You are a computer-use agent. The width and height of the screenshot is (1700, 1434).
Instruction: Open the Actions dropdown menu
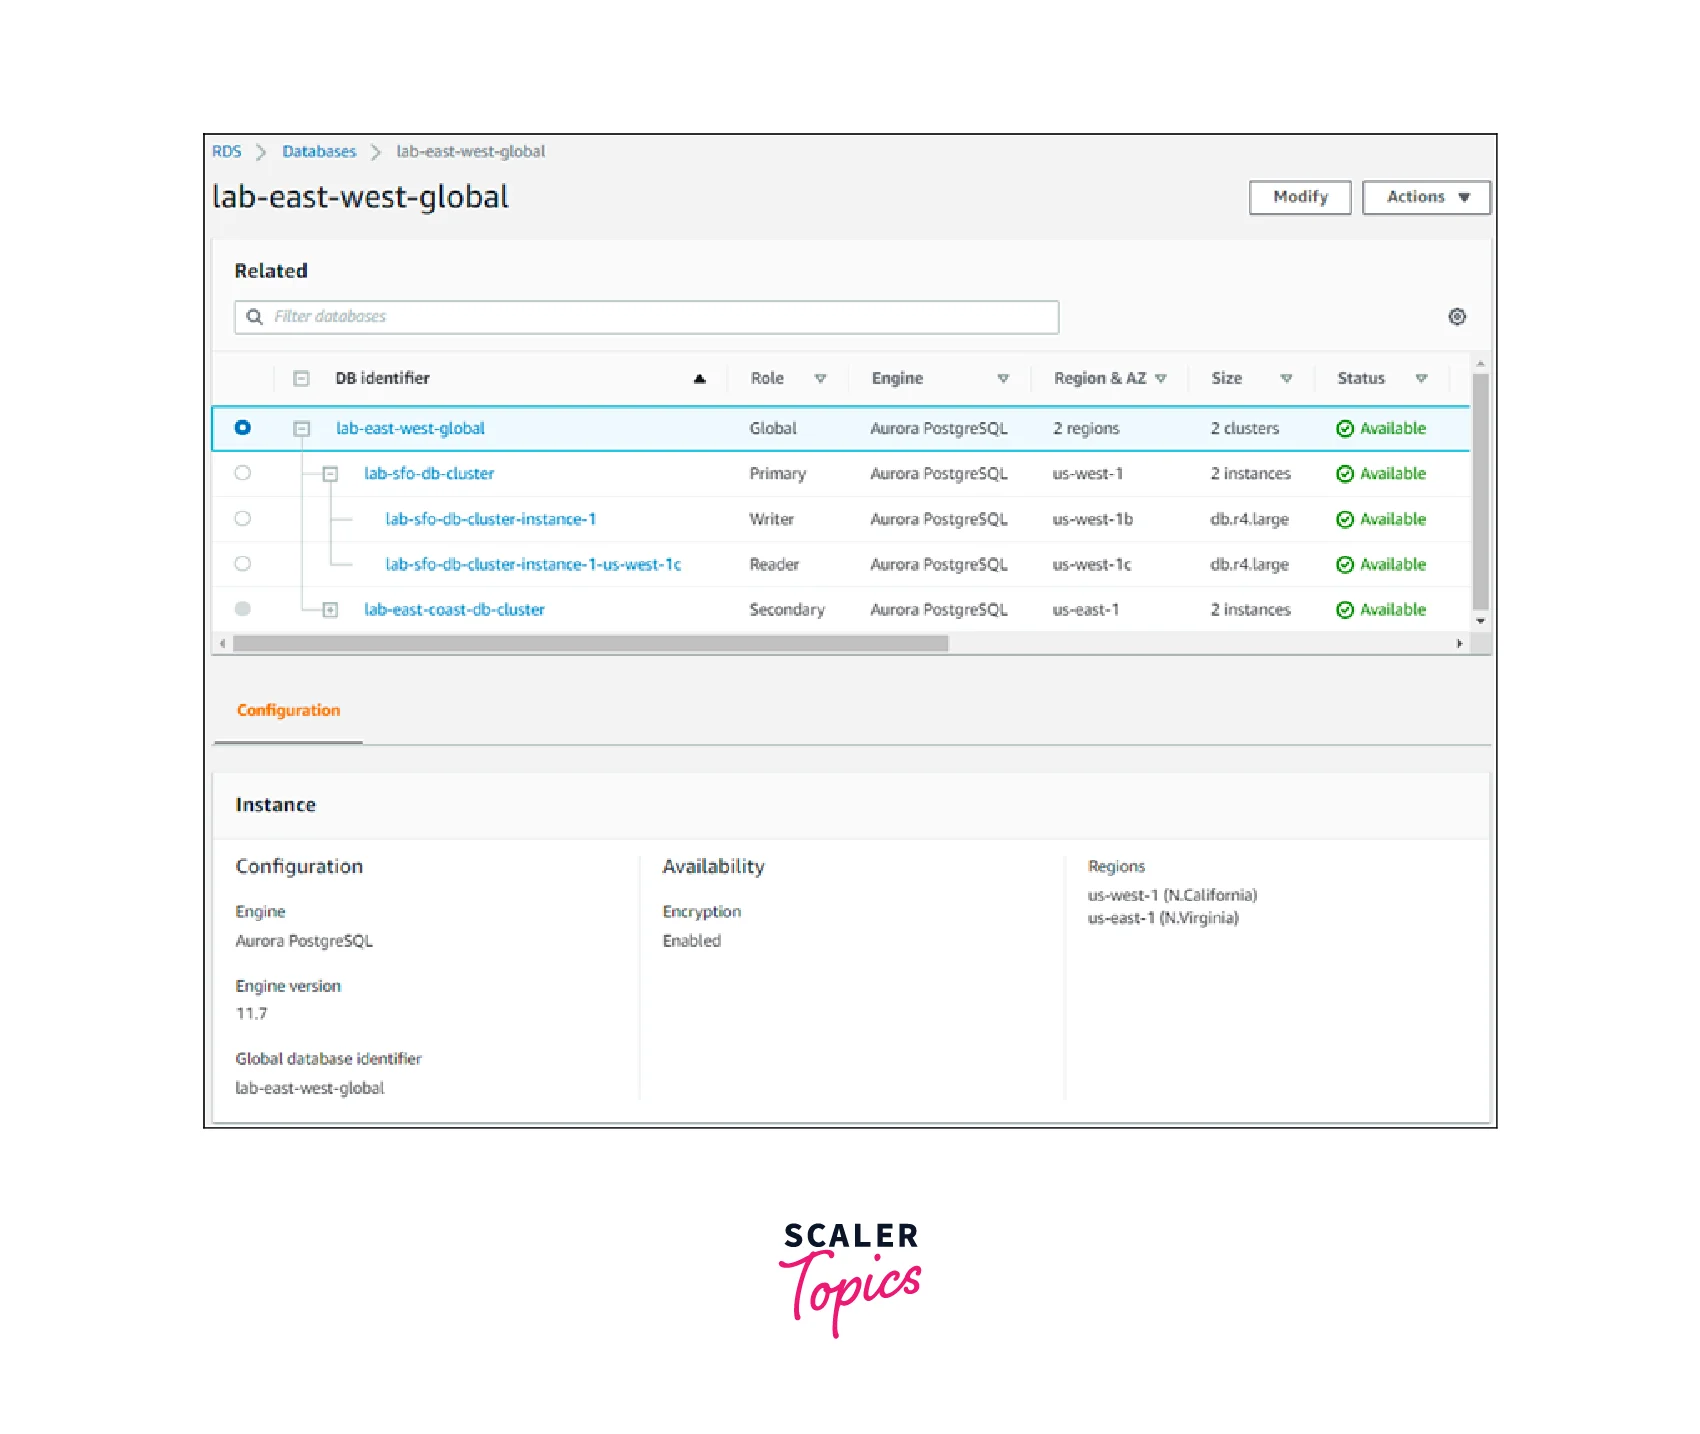pos(1425,198)
